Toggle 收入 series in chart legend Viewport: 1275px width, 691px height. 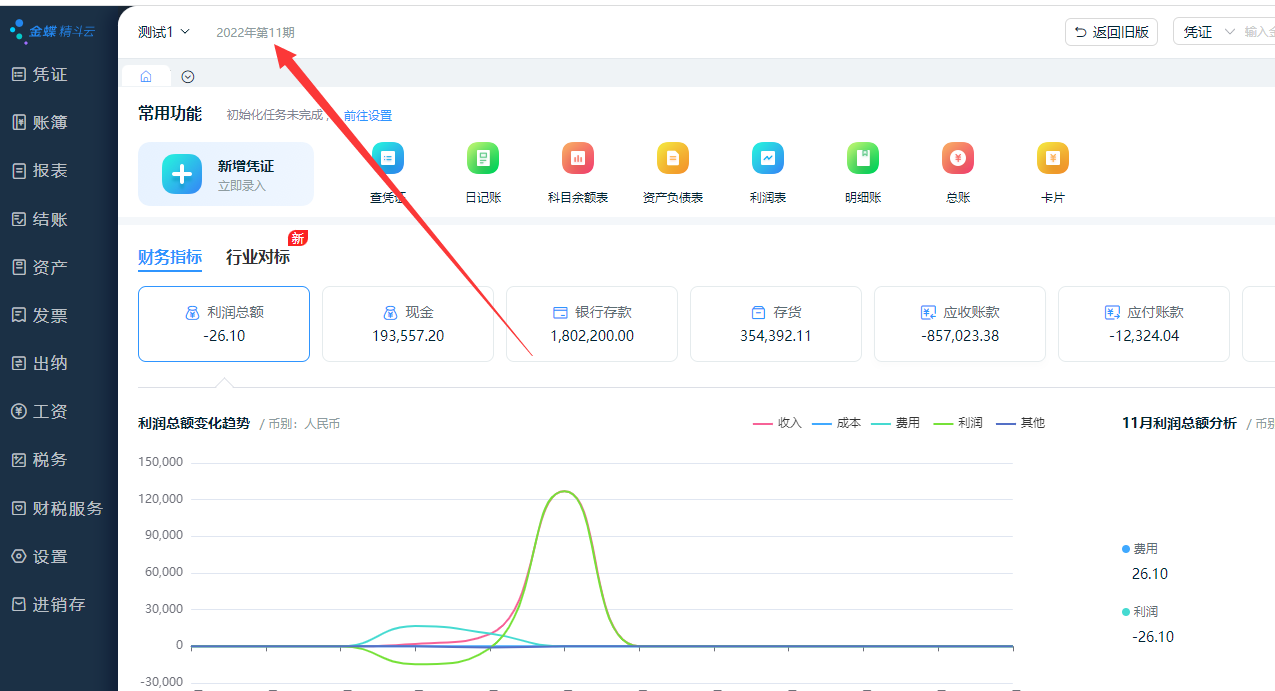click(x=777, y=423)
